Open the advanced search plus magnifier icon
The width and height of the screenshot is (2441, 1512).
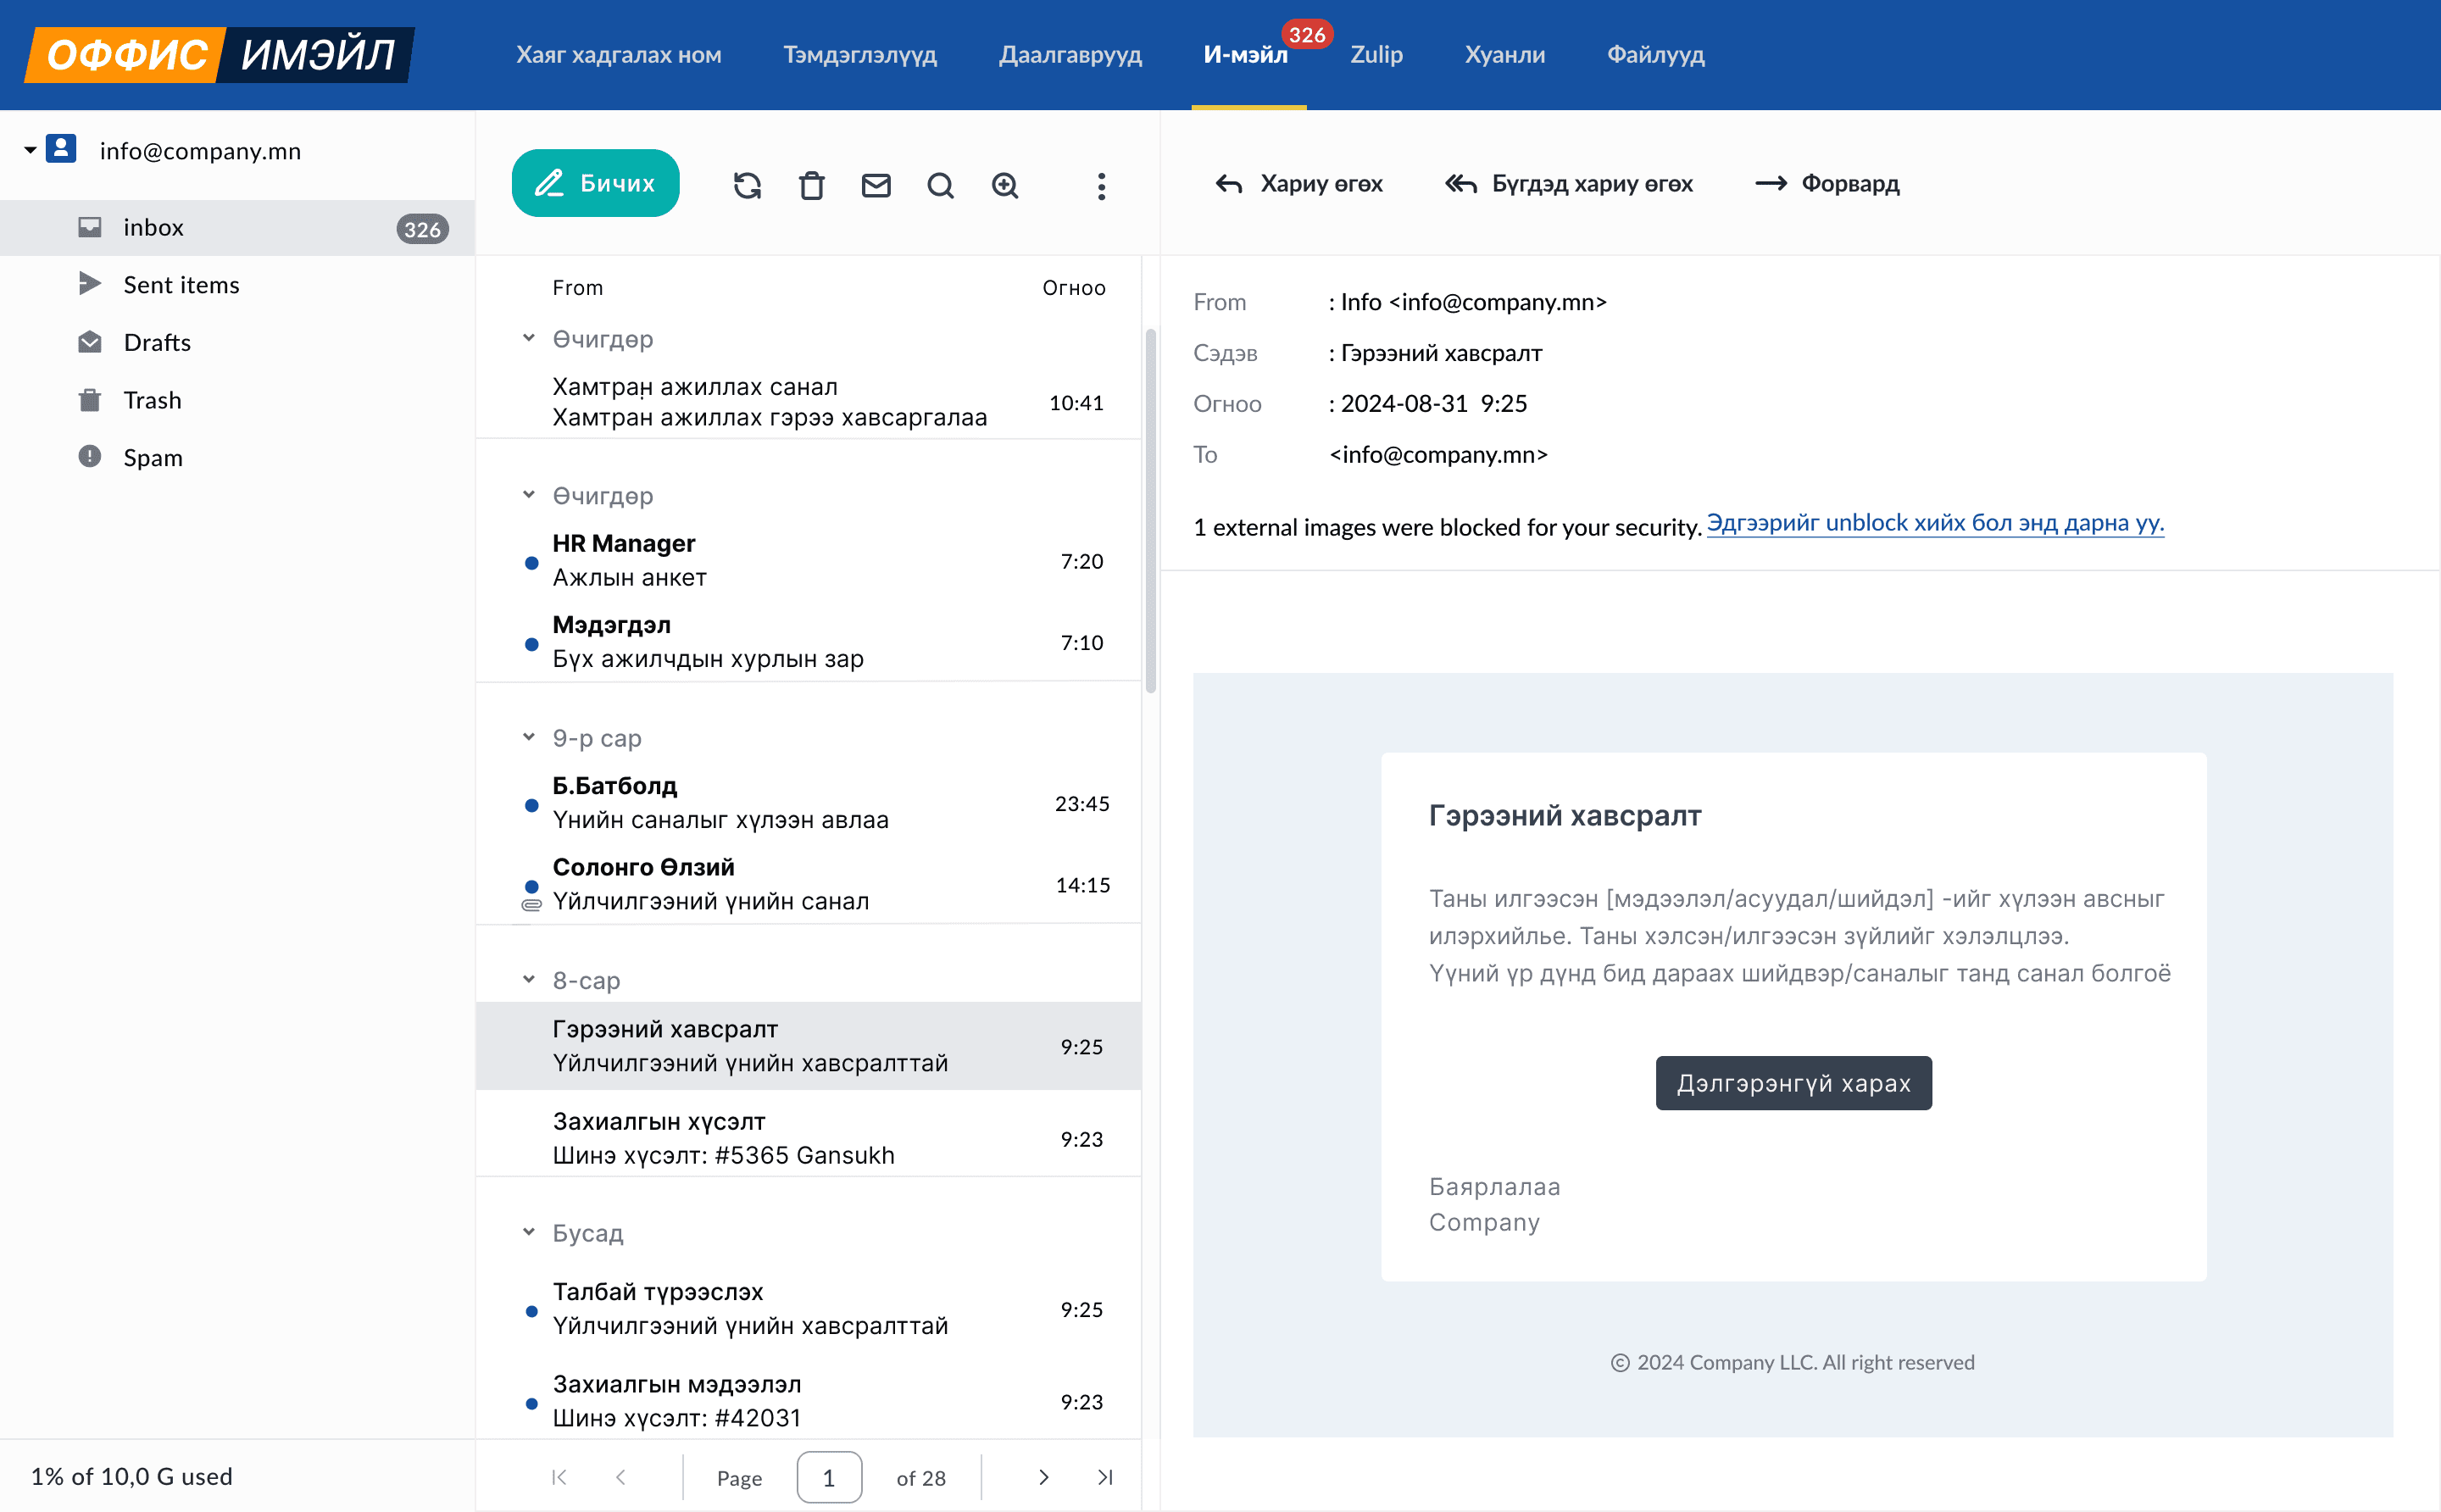(x=1005, y=185)
